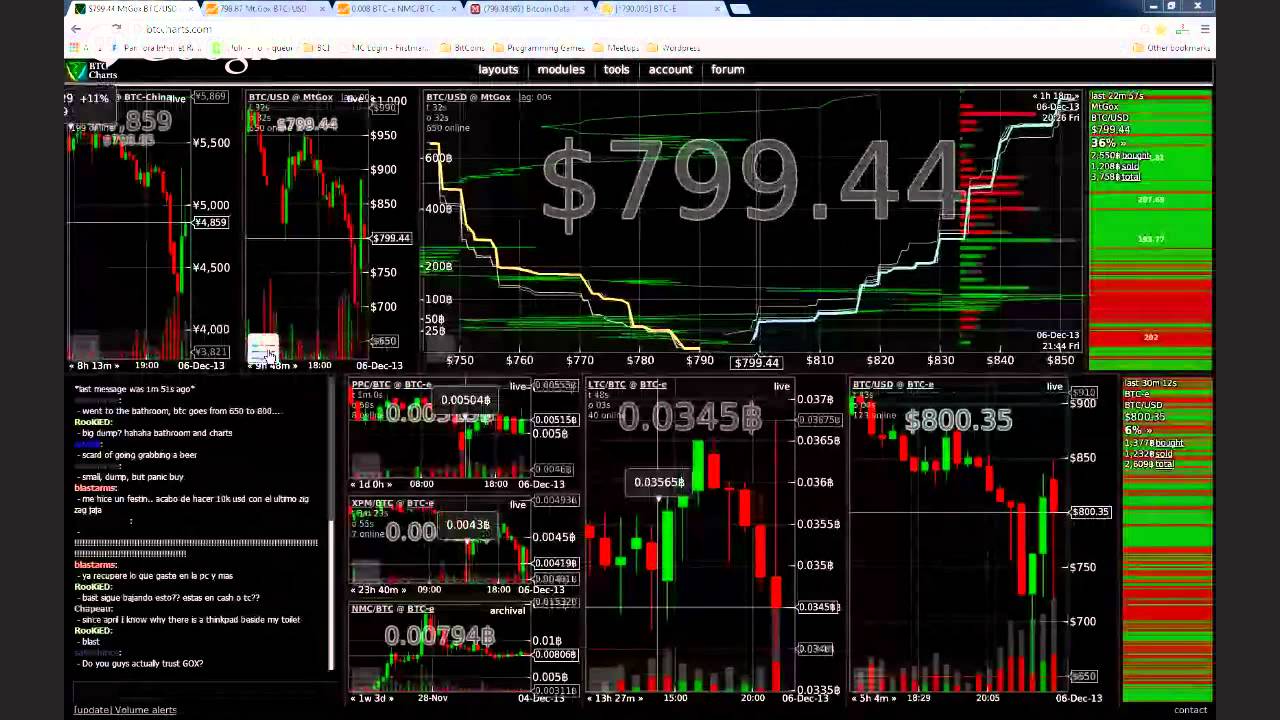1280x720 pixels.
Task: Click the chat message 'Do you guys actually trust GOX?'
Action: pos(142,663)
